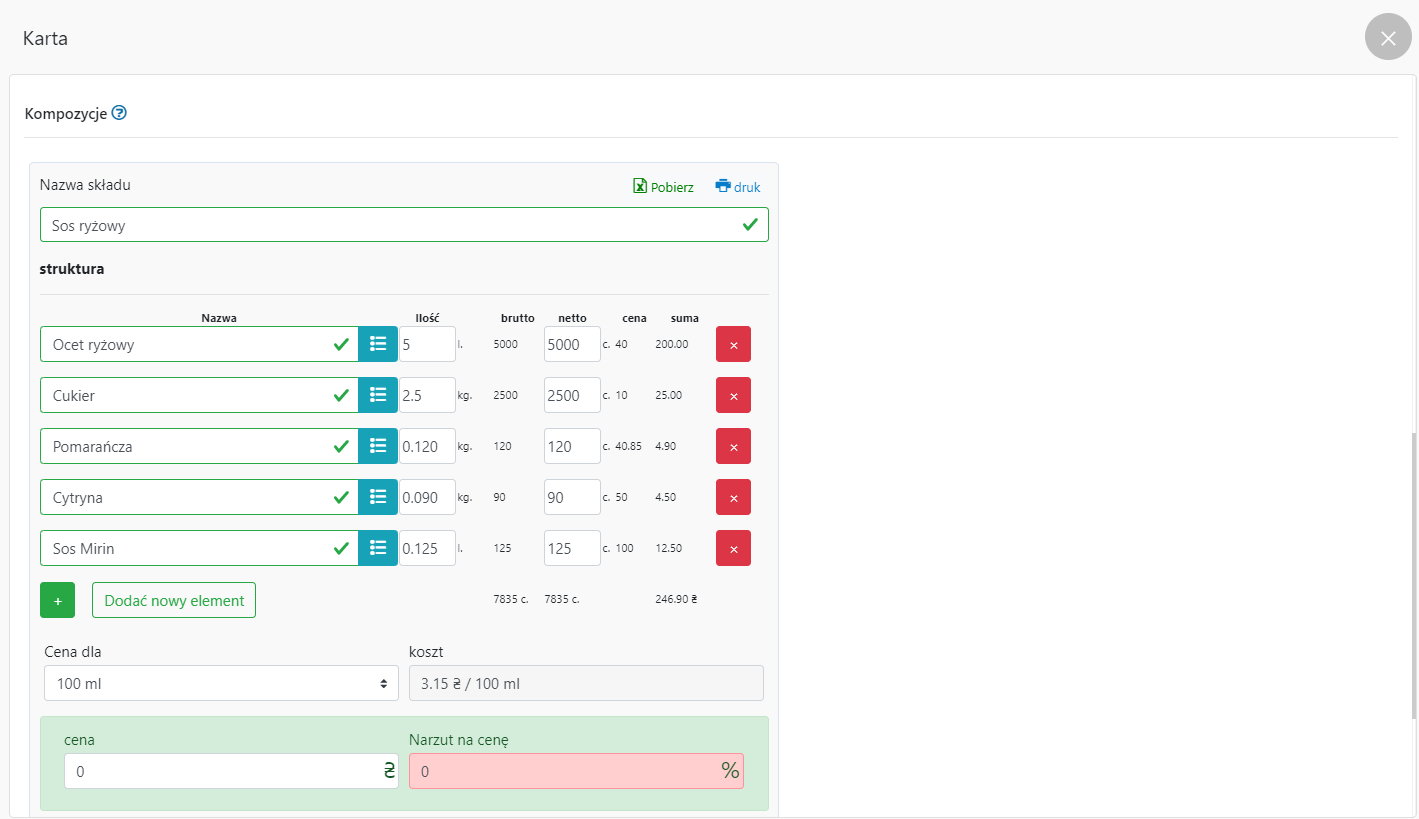Viewport: 1419px width, 819px height.
Task: Click Dodać nowy element button
Action: tap(174, 600)
